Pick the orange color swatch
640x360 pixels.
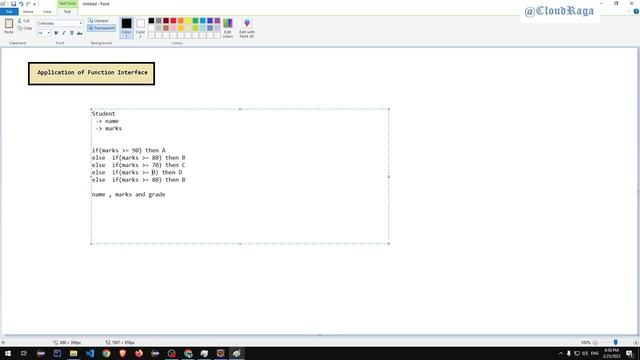181,21
